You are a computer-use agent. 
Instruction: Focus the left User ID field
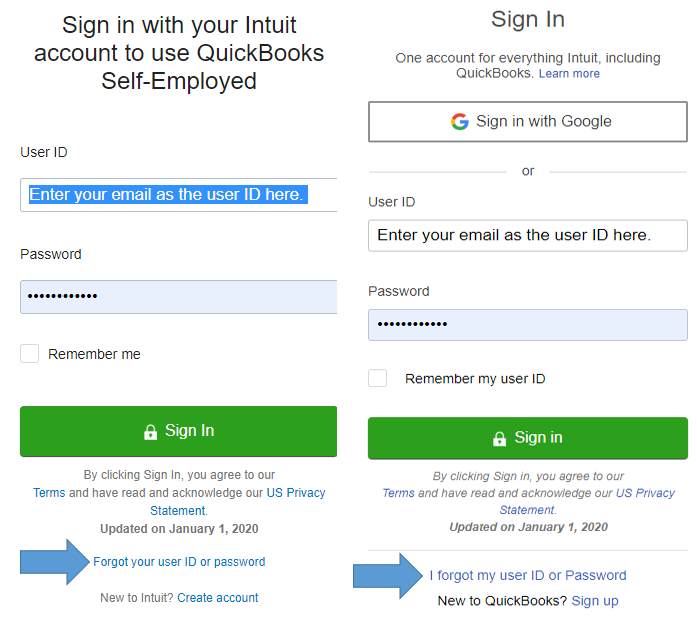178,195
